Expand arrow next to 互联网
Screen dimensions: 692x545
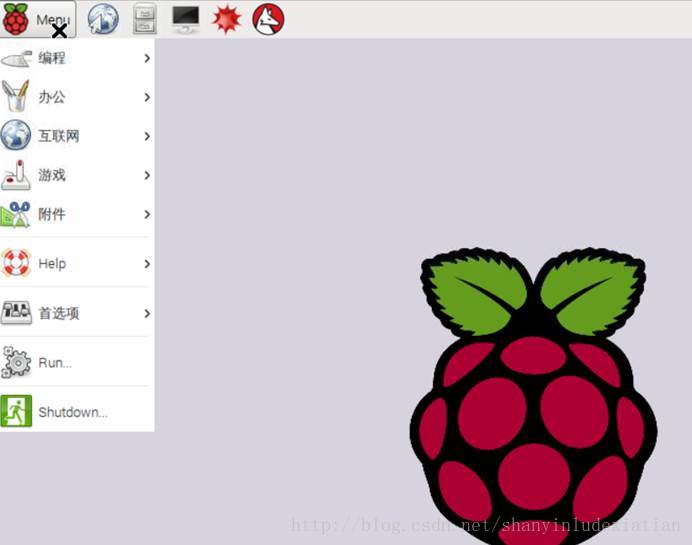tap(147, 136)
